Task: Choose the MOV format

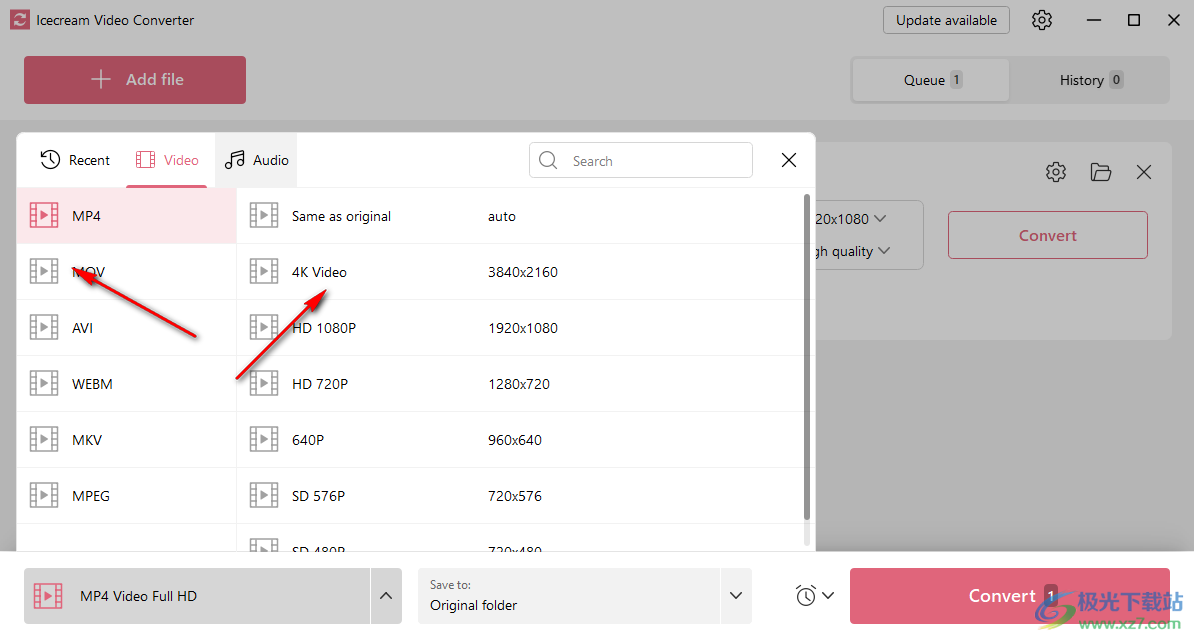Action: pyautogui.click(x=126, y=271)
